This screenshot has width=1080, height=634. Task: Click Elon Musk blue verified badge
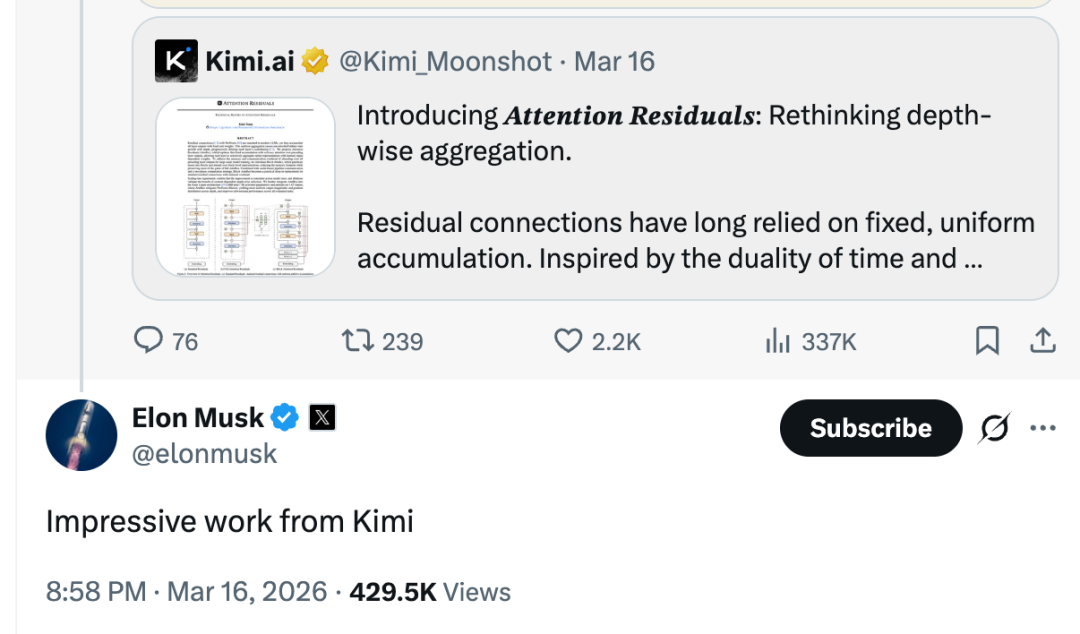(x=286, y=417)
